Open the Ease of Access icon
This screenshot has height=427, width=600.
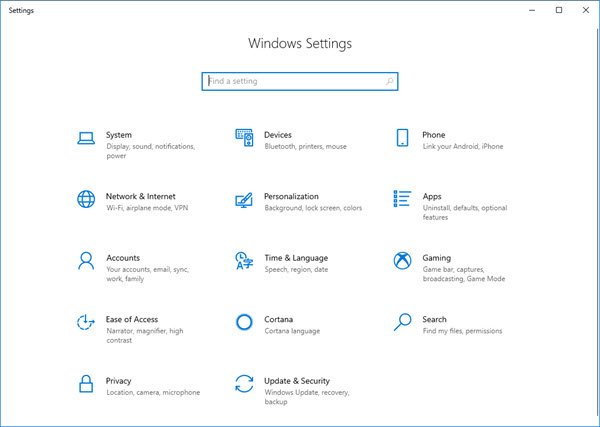tap(86, 322)
